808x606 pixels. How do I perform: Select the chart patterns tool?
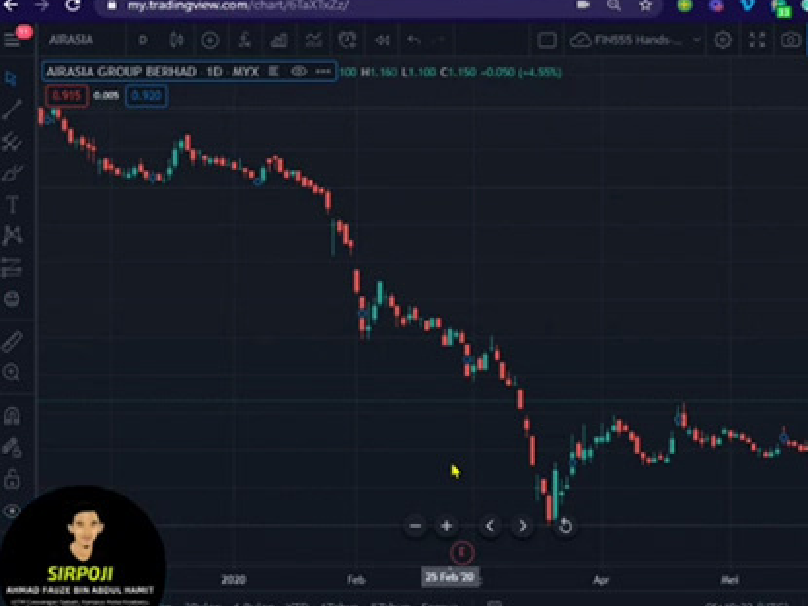[11, 235]
